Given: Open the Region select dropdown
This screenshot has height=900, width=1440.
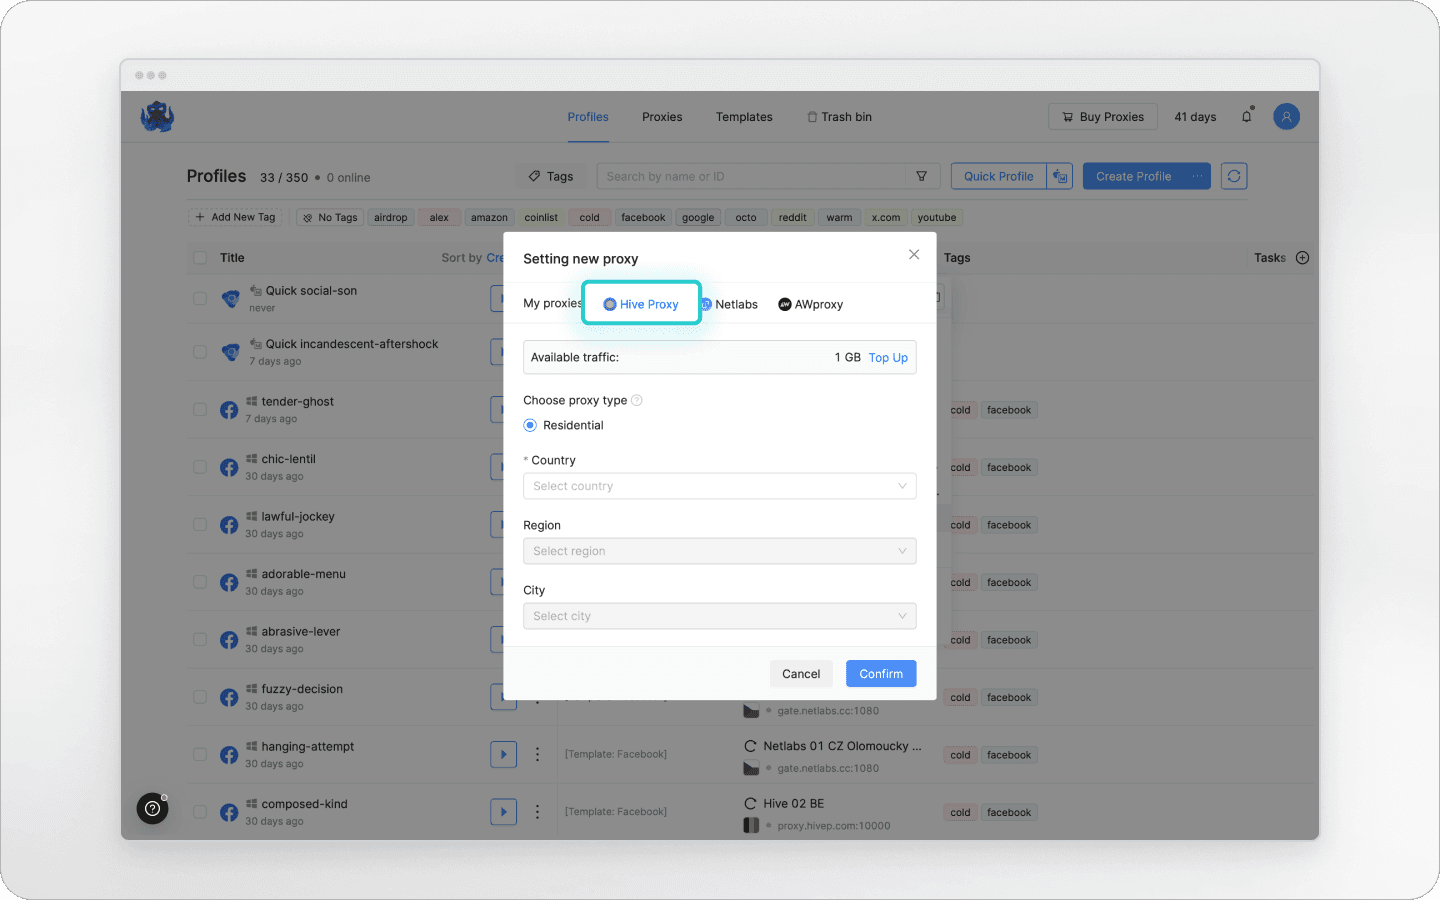Looking at the screenshot, I should (x=720, y=551).
